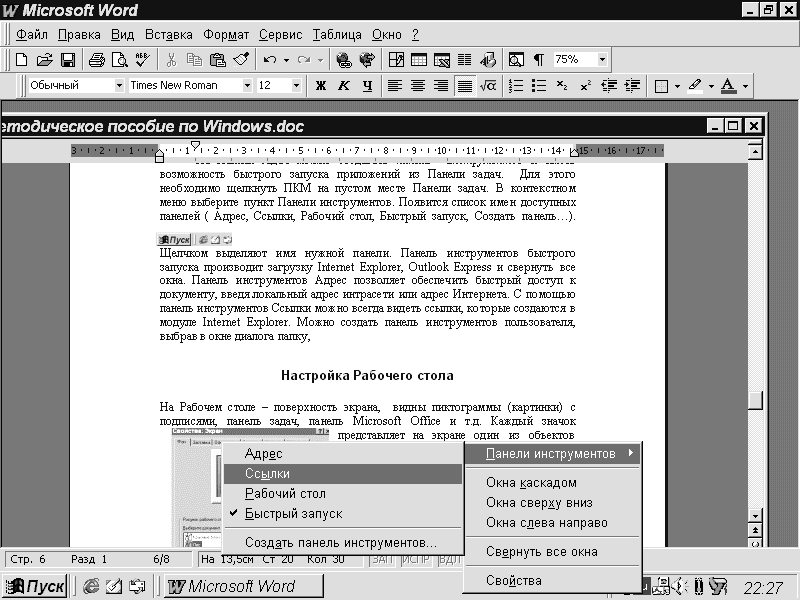Screen dimensions: 800x600
Task: Toggle numbered list formatting
Action: [516, 86]
